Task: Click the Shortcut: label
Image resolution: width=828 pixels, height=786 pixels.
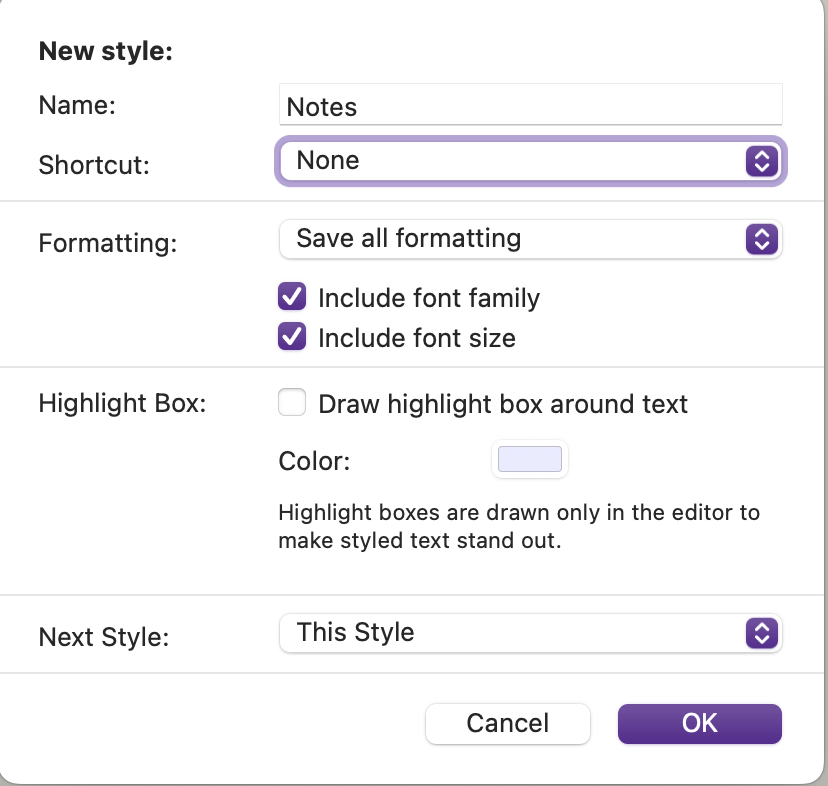Action: [x=94, y=164]
